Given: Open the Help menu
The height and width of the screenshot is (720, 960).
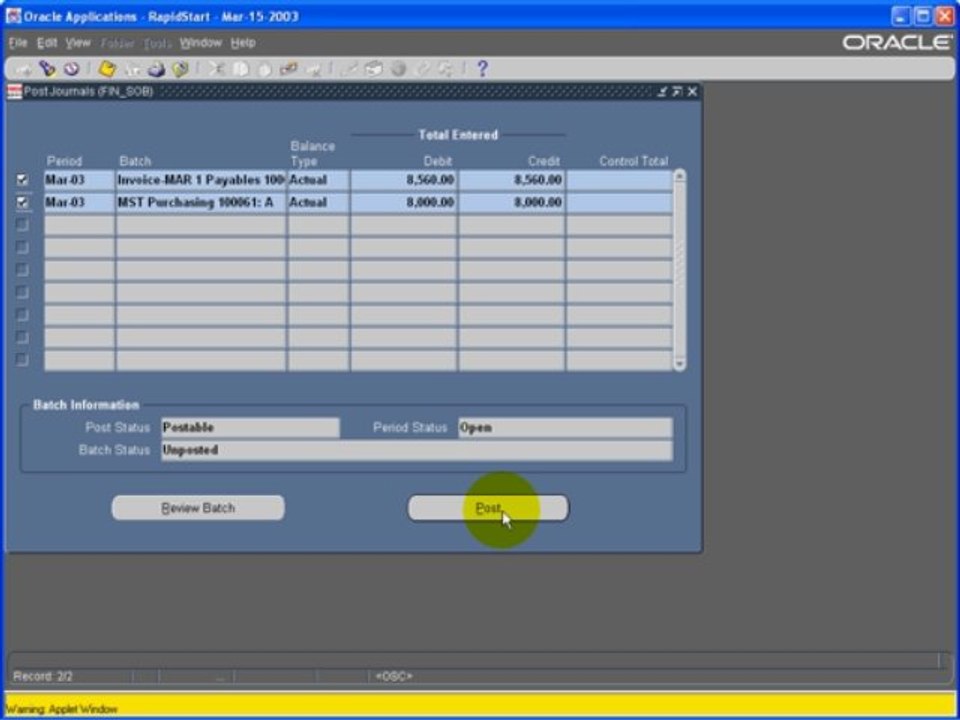Looking at the screenshot, I should coord(243,43).
